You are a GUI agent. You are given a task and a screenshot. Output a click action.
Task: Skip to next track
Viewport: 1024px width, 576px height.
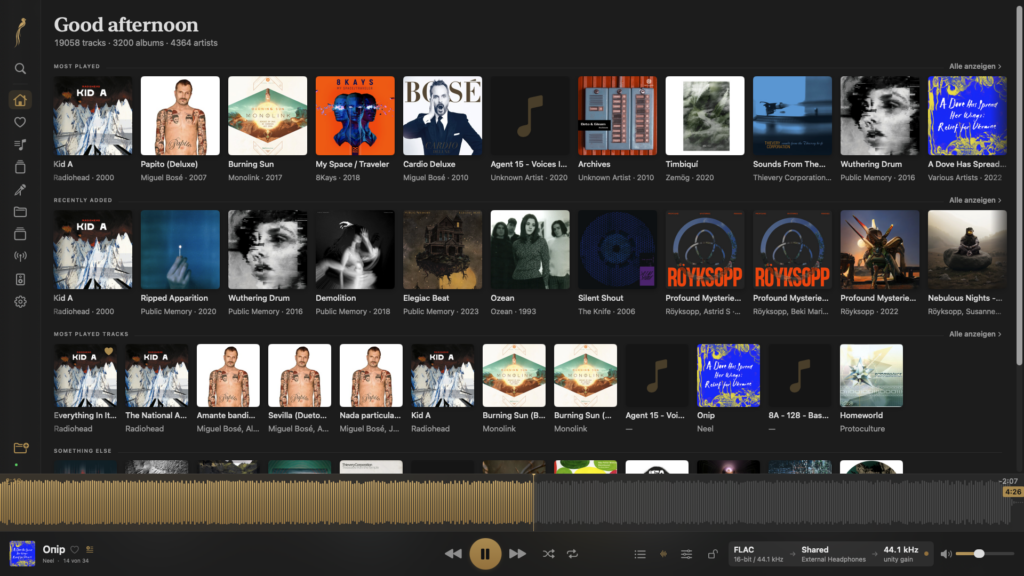(517, 554)
